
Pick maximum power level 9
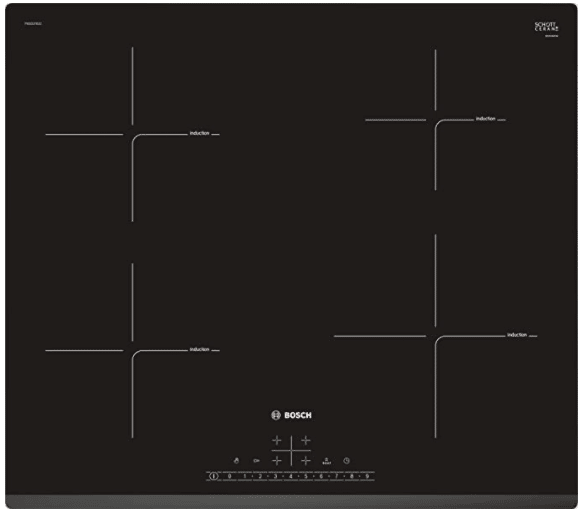click(x=367, y=476)
